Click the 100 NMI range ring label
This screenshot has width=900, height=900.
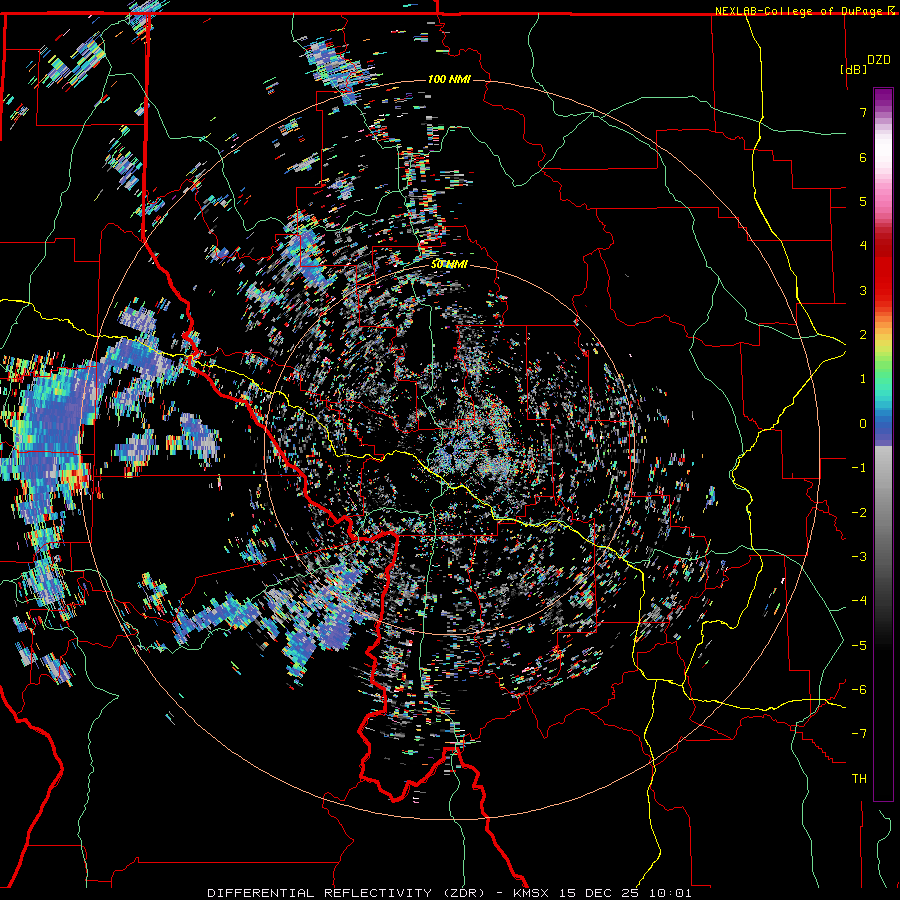(x=449, y=79)
